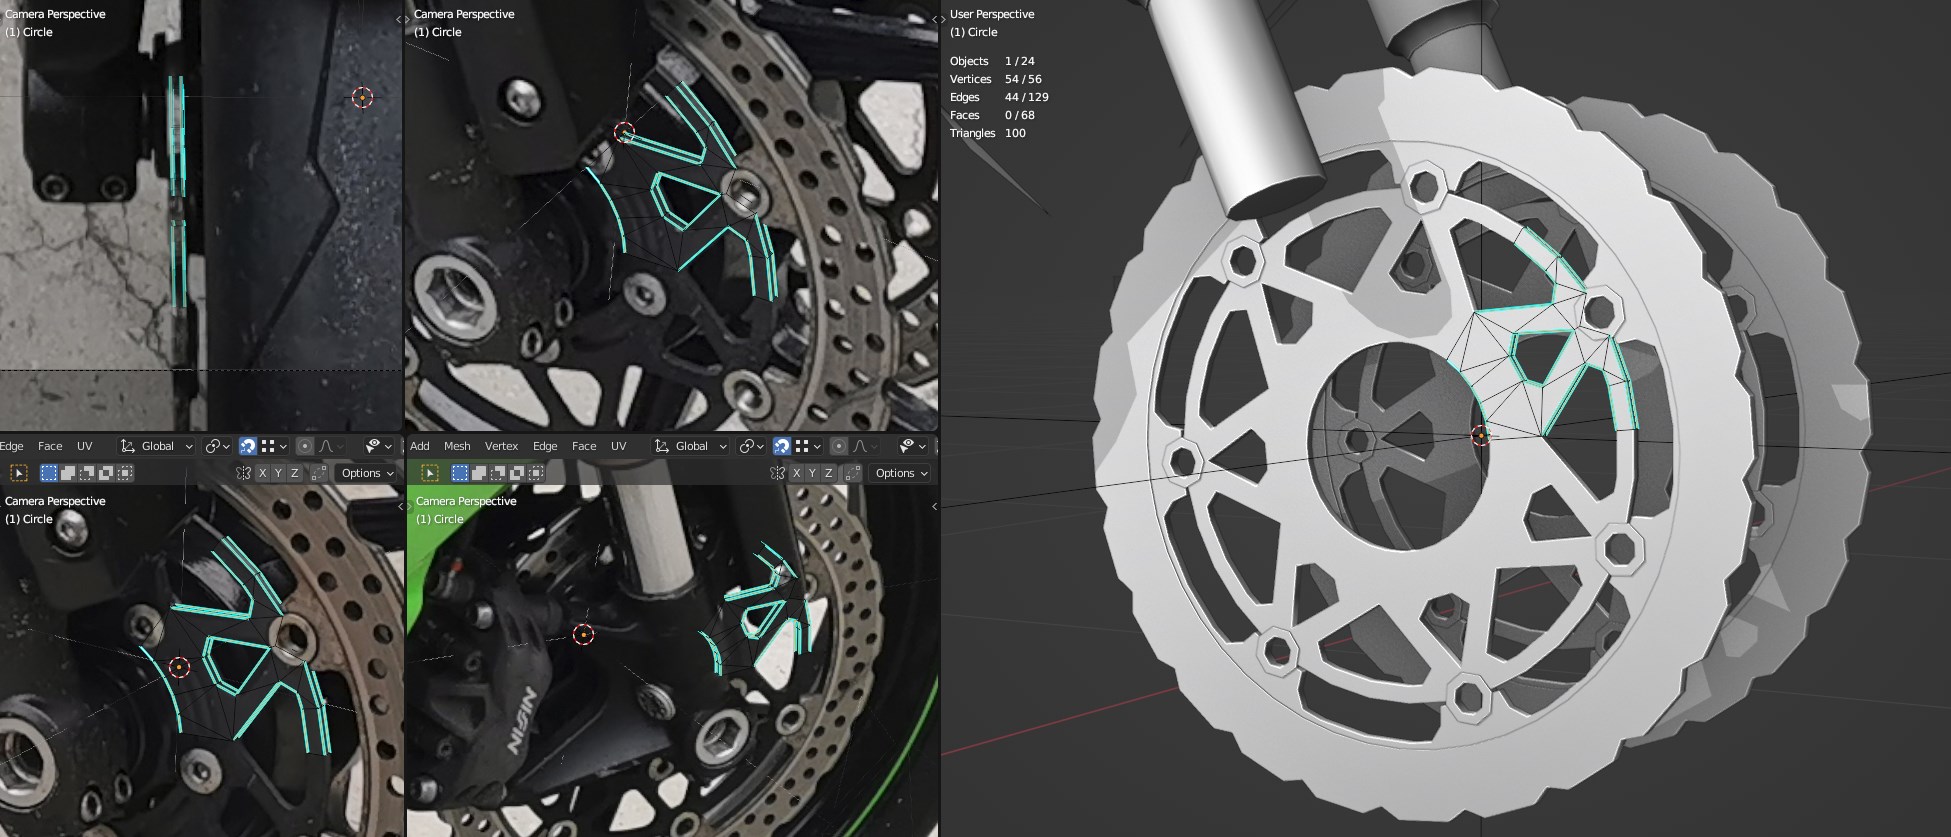Viewport: 1951px width, 837px height.
Task: Choose 'Extend selection' mode in right header
Action: [479, 473]
